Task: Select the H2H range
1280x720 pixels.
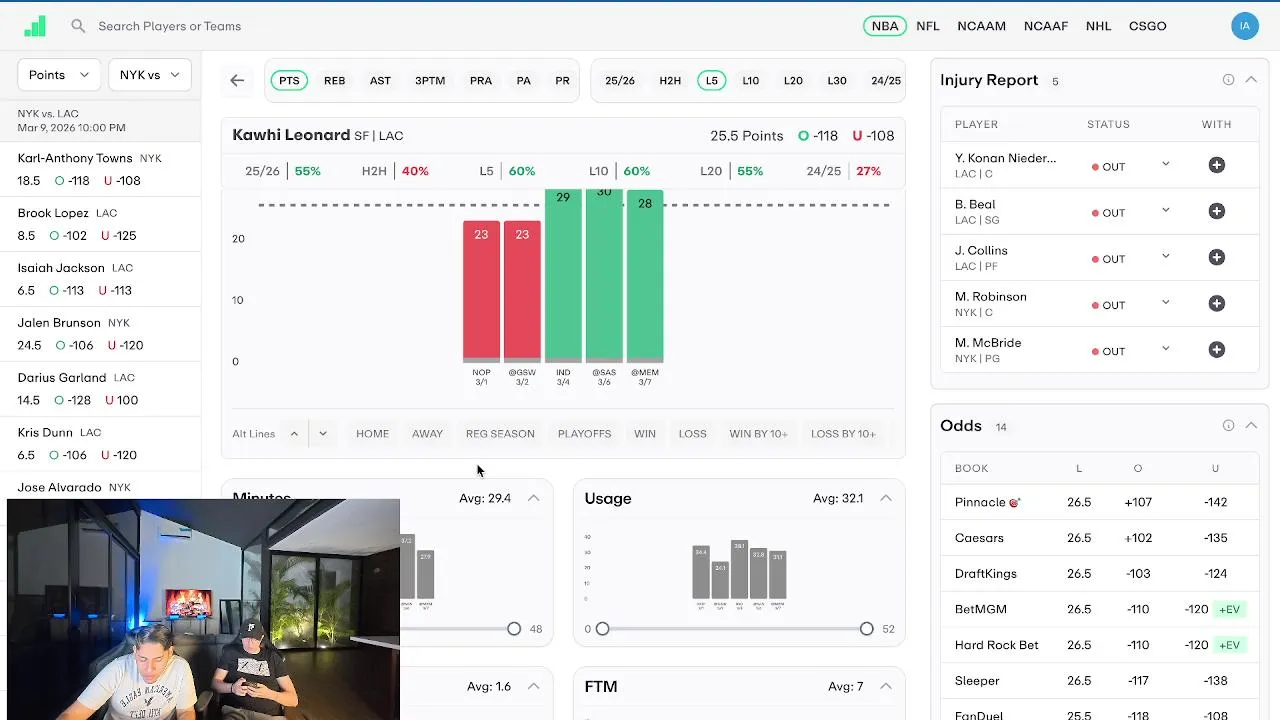Action: click(x=670, y=81)
